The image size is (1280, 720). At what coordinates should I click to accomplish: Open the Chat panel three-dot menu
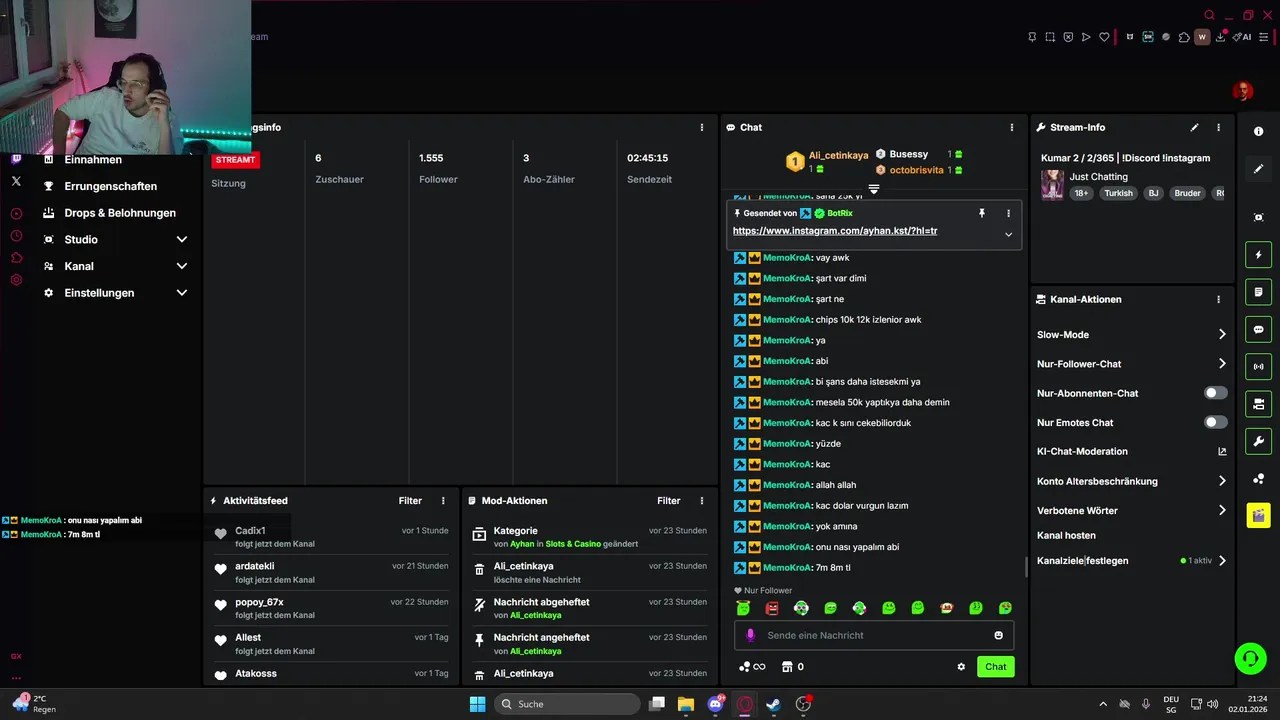1011,128
